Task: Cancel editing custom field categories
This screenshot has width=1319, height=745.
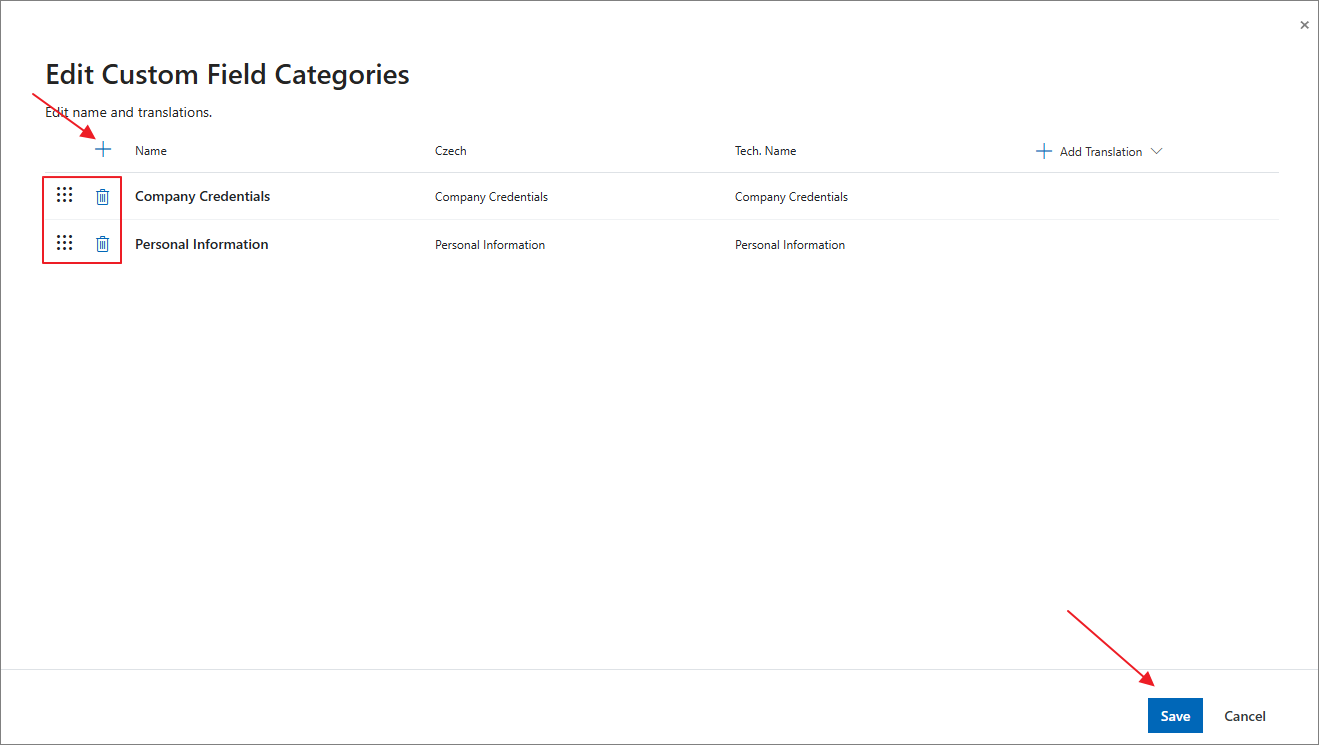Action: [x=1245, y=716]
